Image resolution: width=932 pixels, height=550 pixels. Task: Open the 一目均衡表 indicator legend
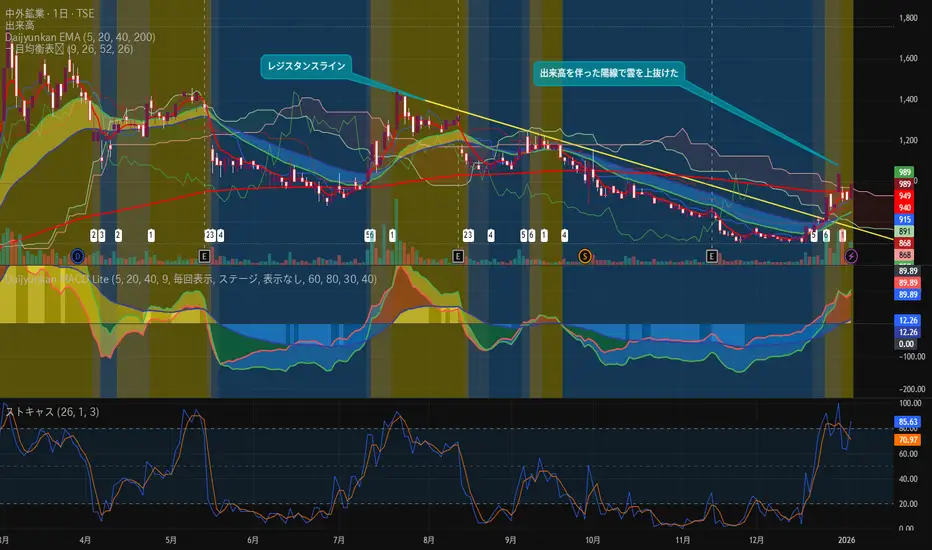tap(69, 49)
